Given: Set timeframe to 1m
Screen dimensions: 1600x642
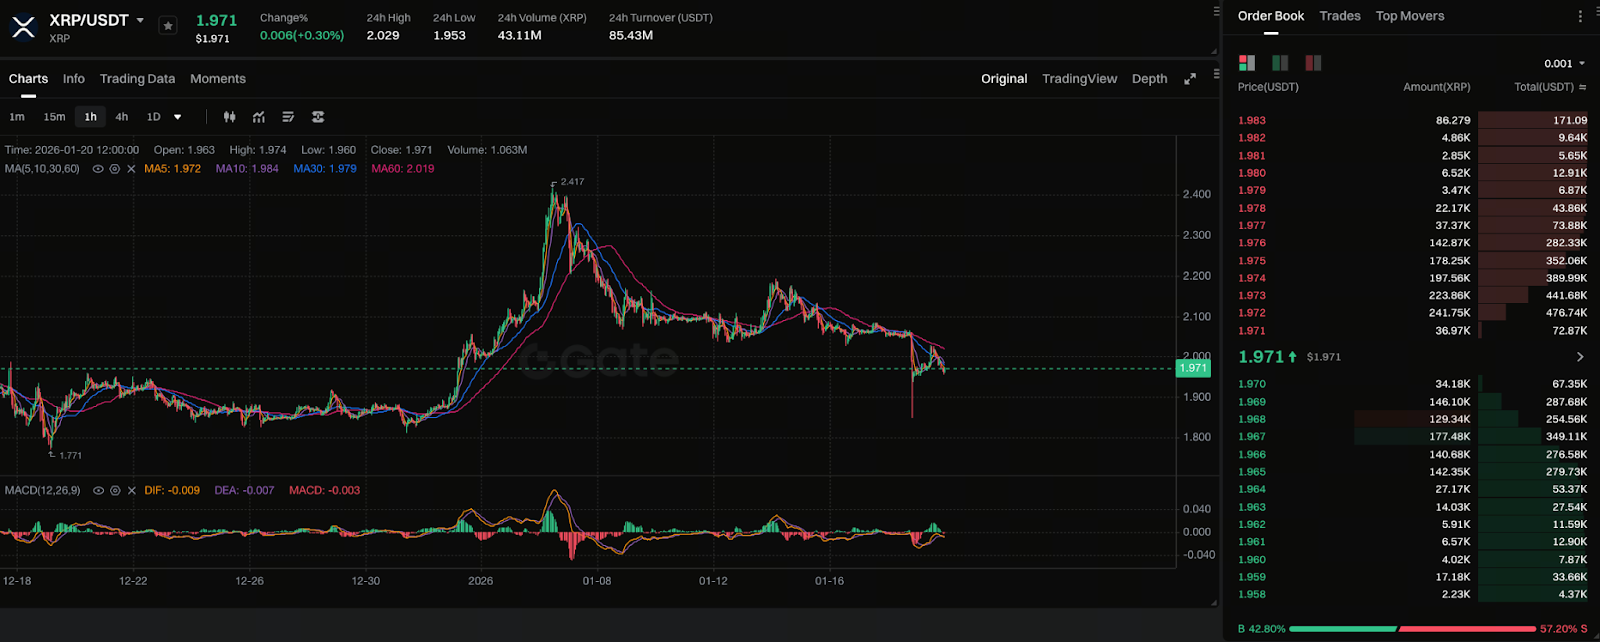Looking at the screenshot, I should pos(17,117).
